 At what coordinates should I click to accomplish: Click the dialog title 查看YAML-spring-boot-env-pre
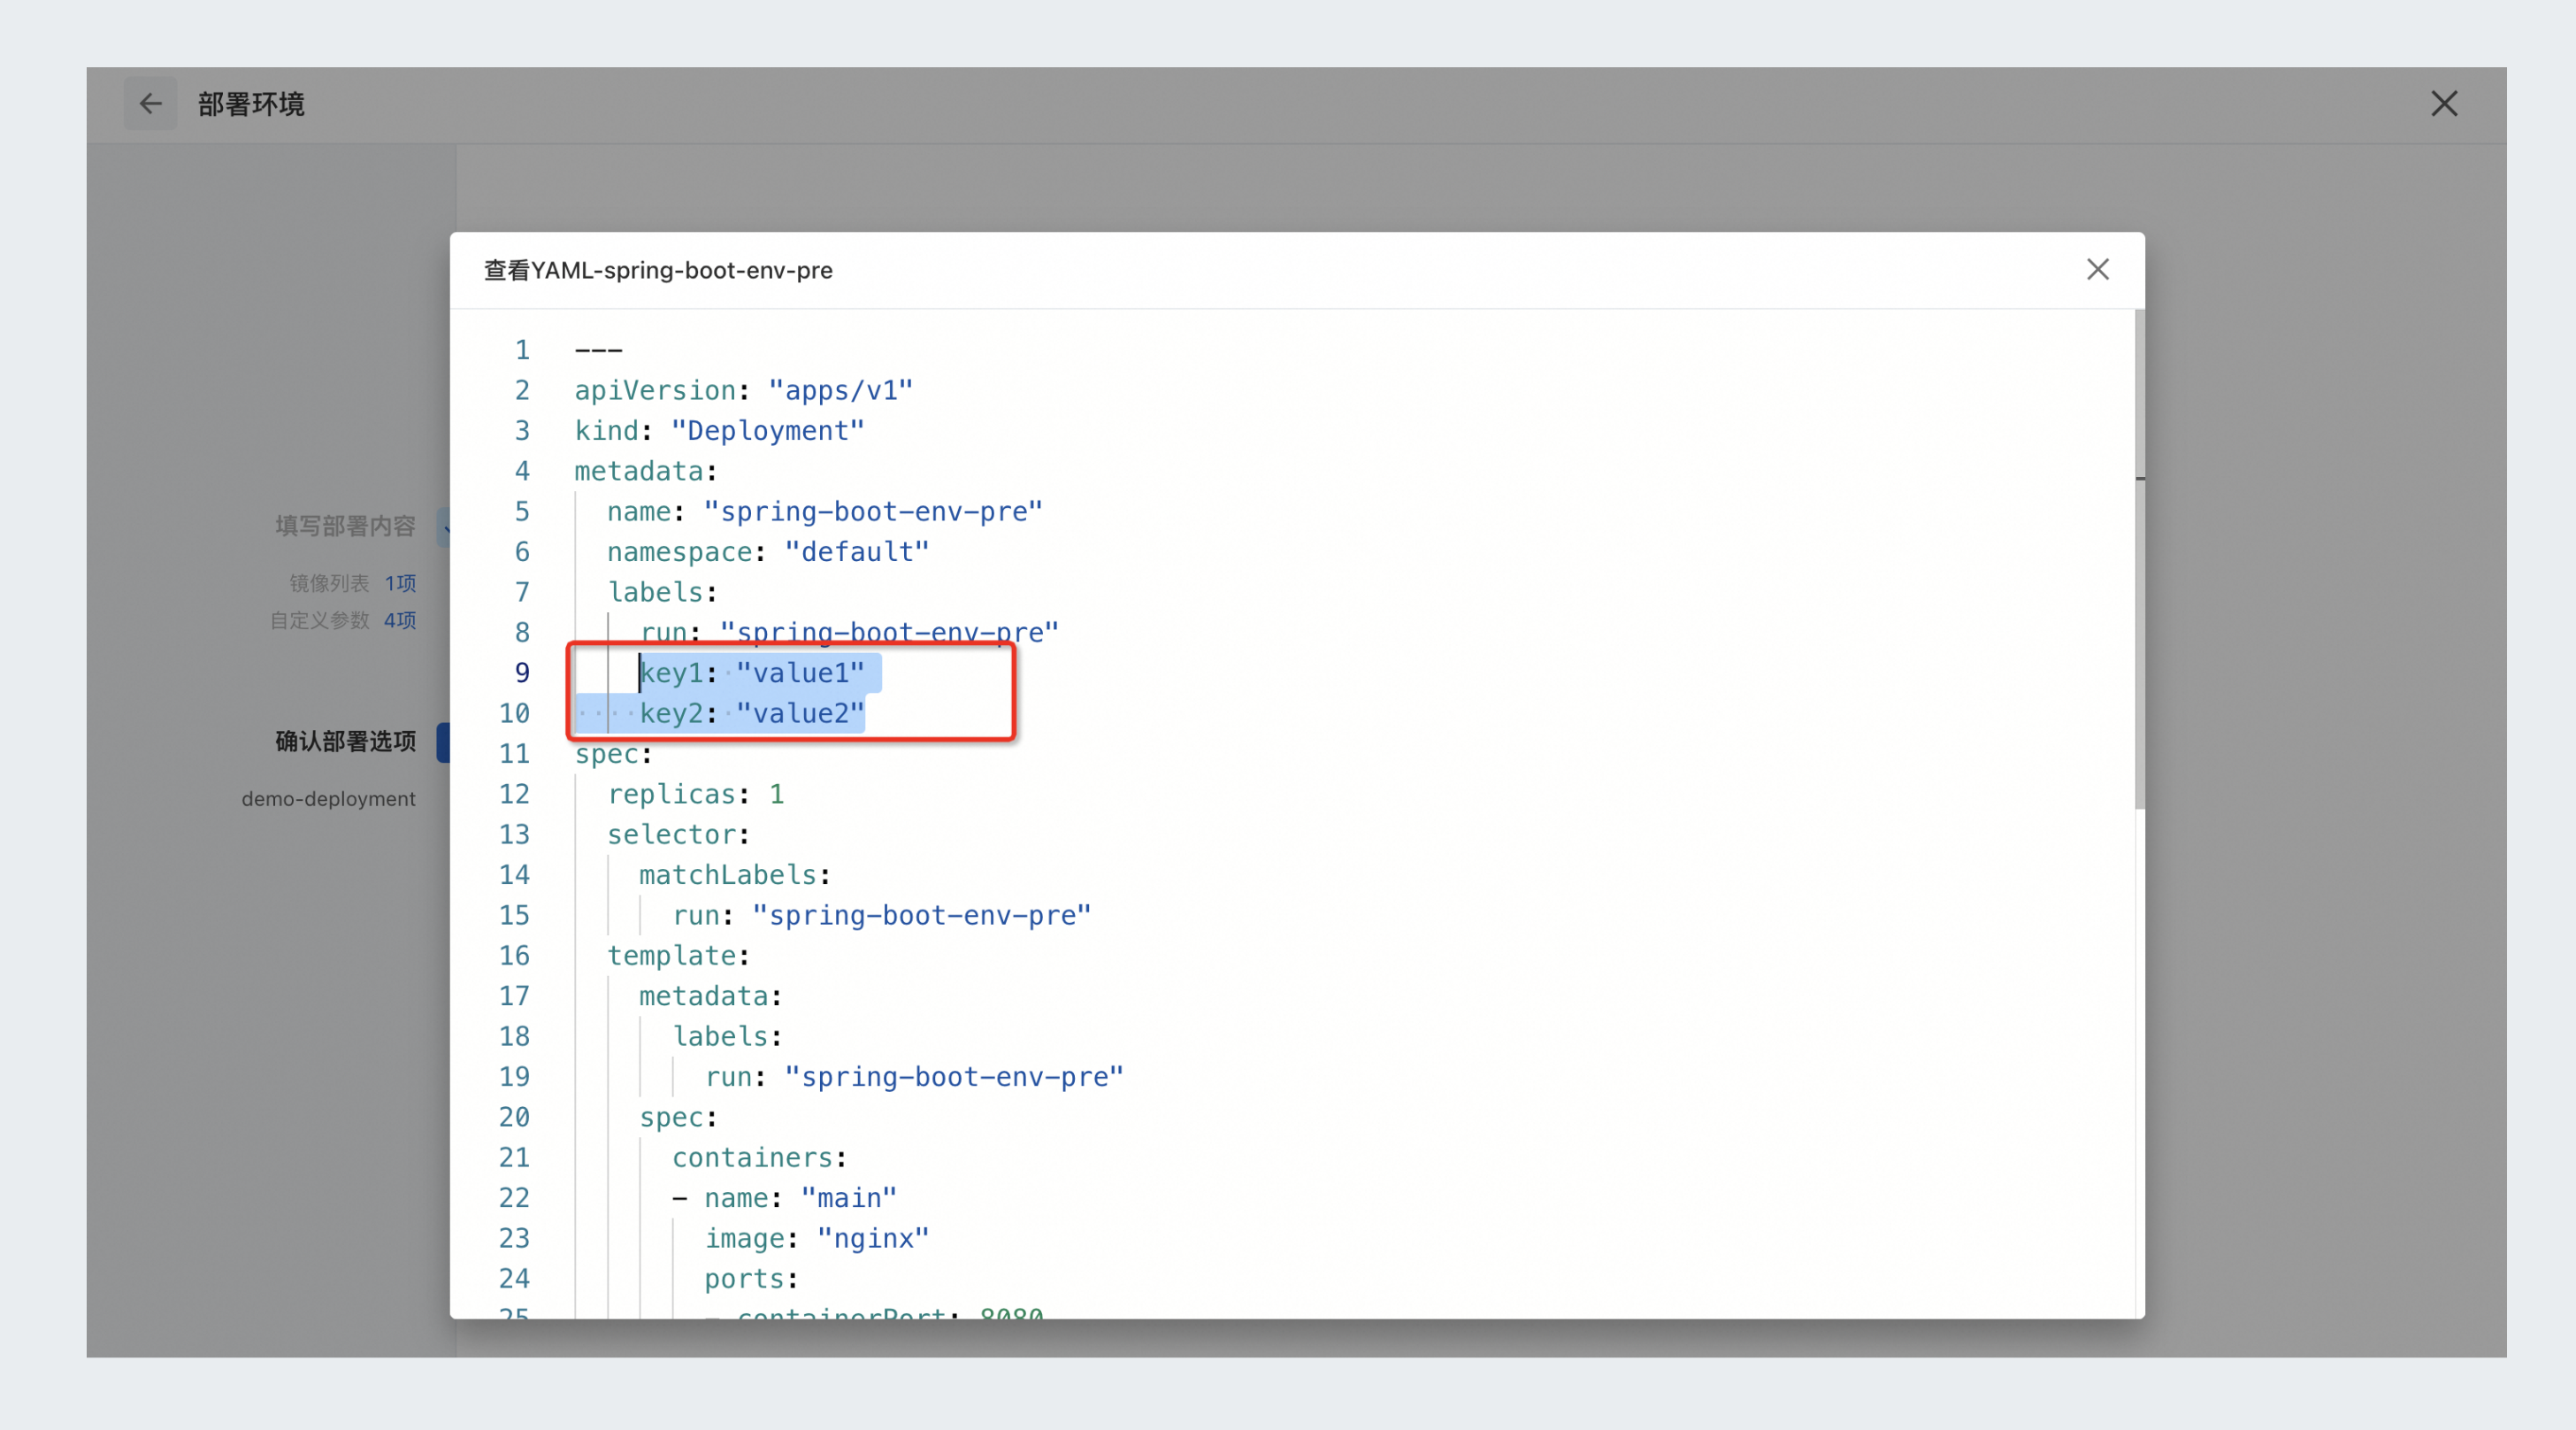click(658, 270)
